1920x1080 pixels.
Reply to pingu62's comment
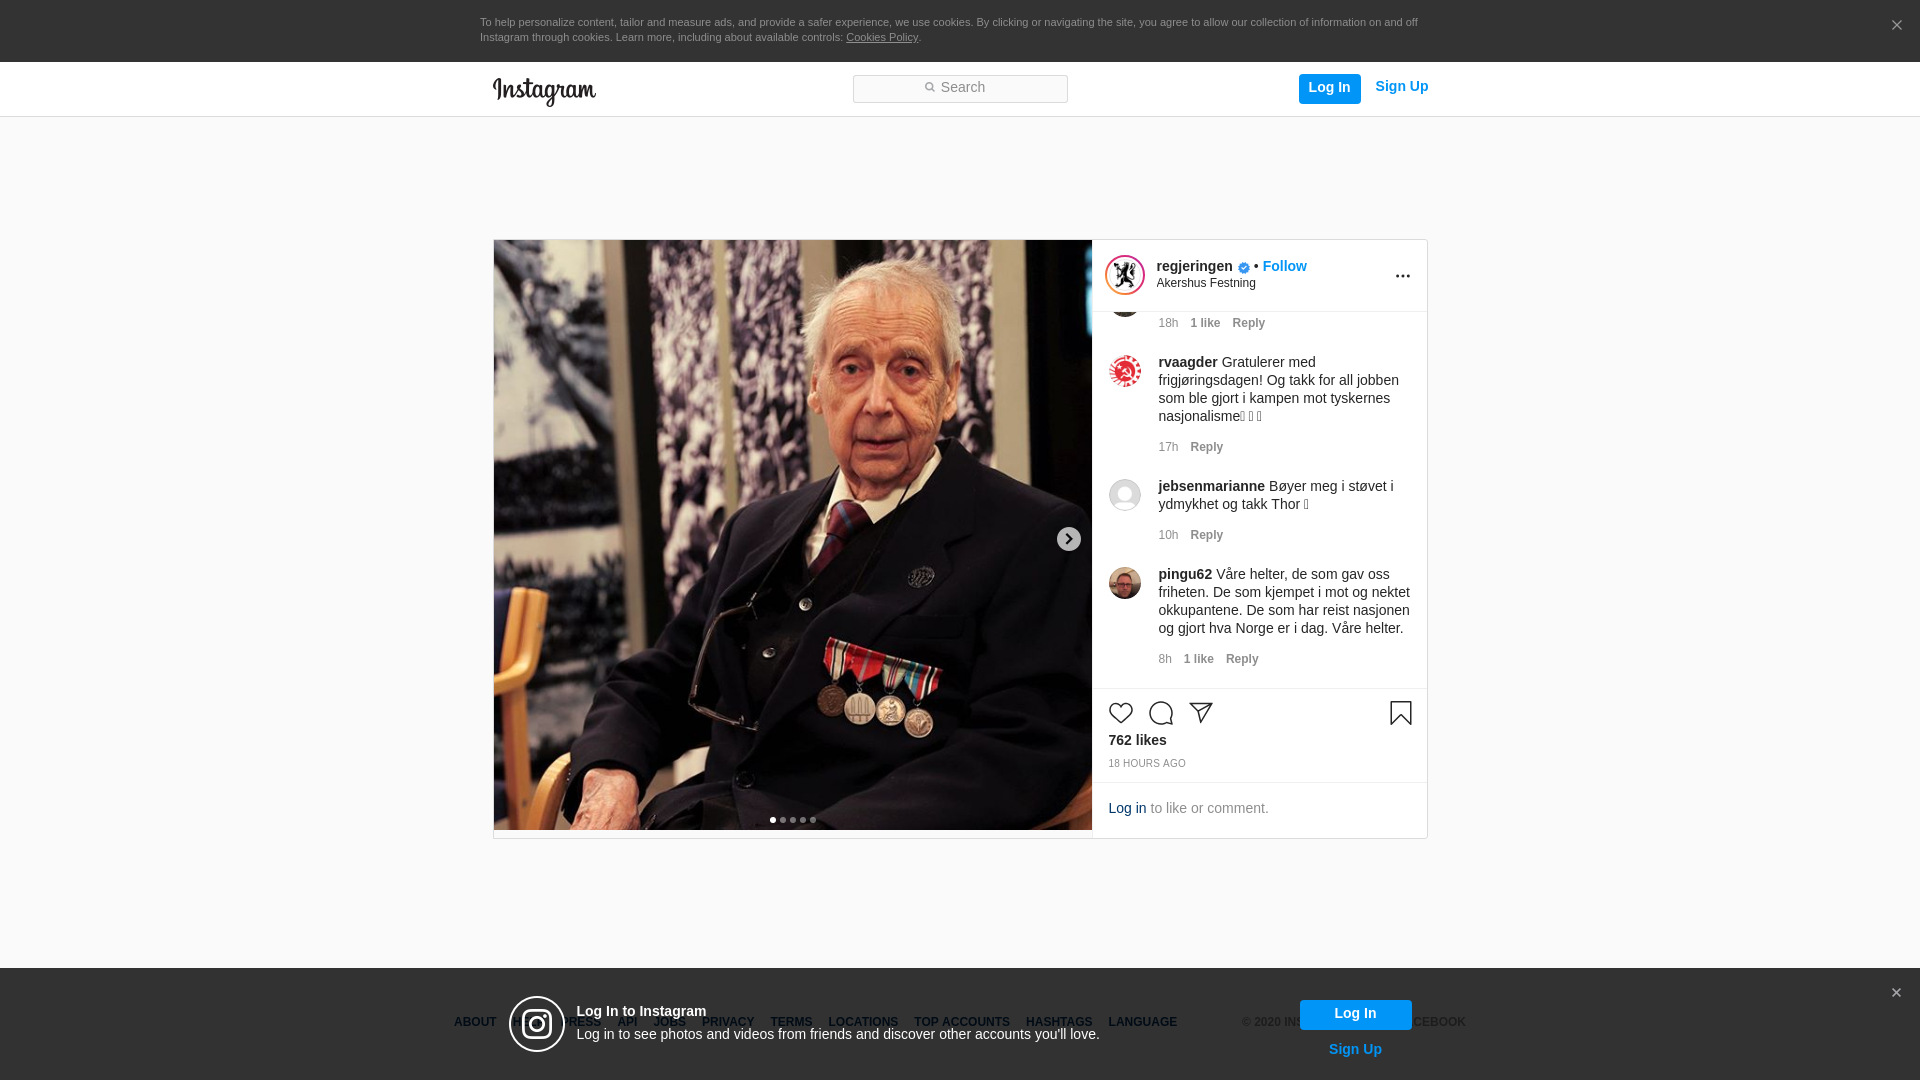click(x=1241, y=659)
